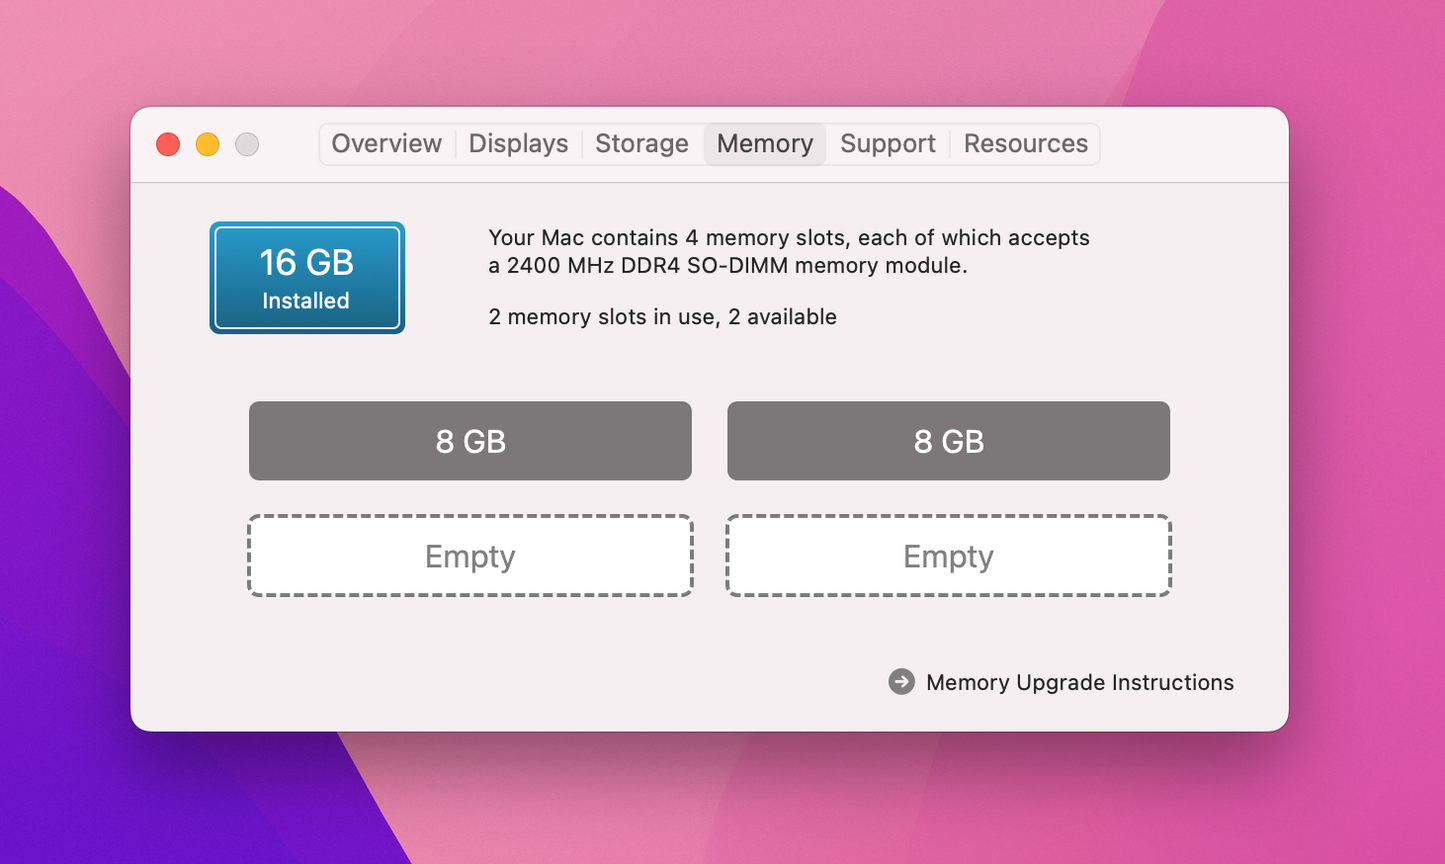1445x864 pixels.
Task: Minimize the window with the yellow button
Action: tap(207, 144)
